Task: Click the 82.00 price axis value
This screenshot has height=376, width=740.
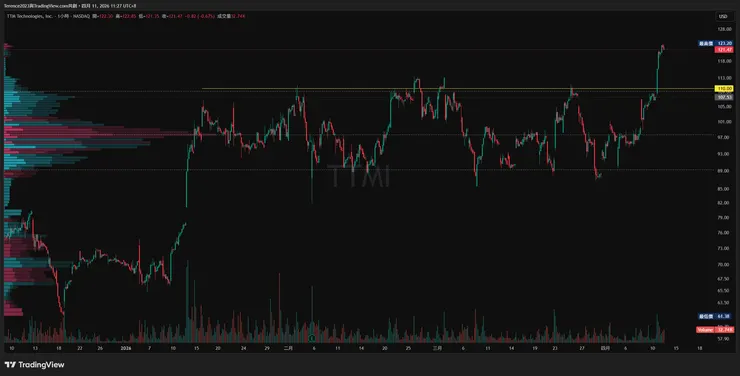Action: (724, 203)
